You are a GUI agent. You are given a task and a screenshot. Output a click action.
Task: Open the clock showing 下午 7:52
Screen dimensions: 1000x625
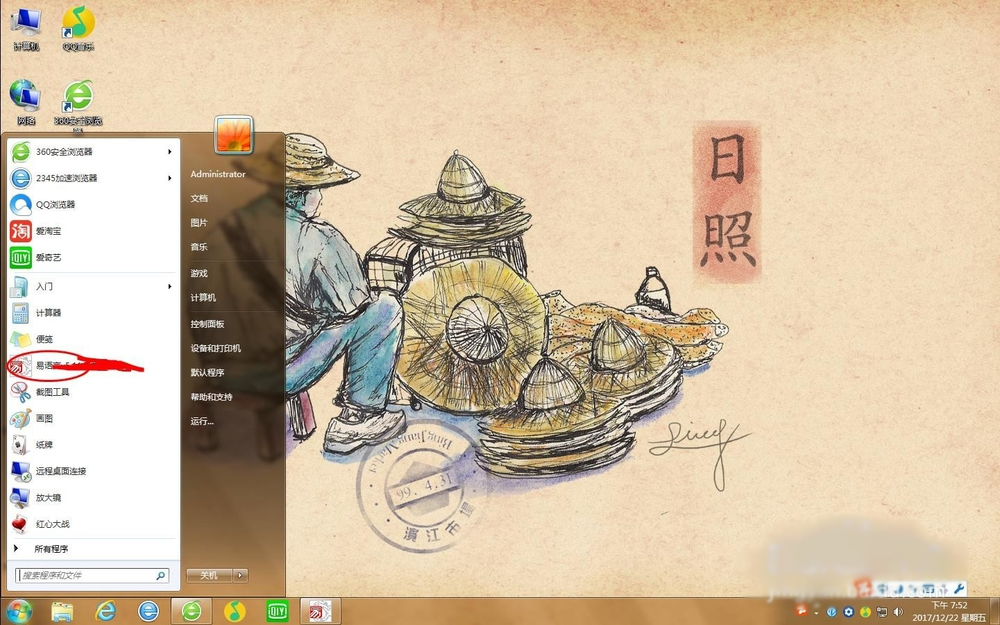pyautogui.click(x=949, y=612)
